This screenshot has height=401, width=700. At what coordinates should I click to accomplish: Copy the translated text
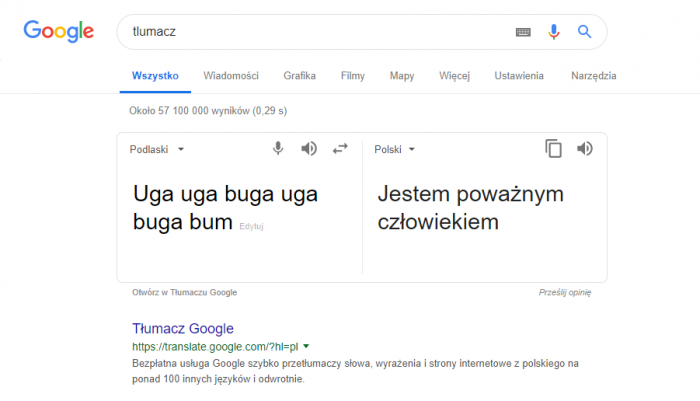(x=553, y=149)
